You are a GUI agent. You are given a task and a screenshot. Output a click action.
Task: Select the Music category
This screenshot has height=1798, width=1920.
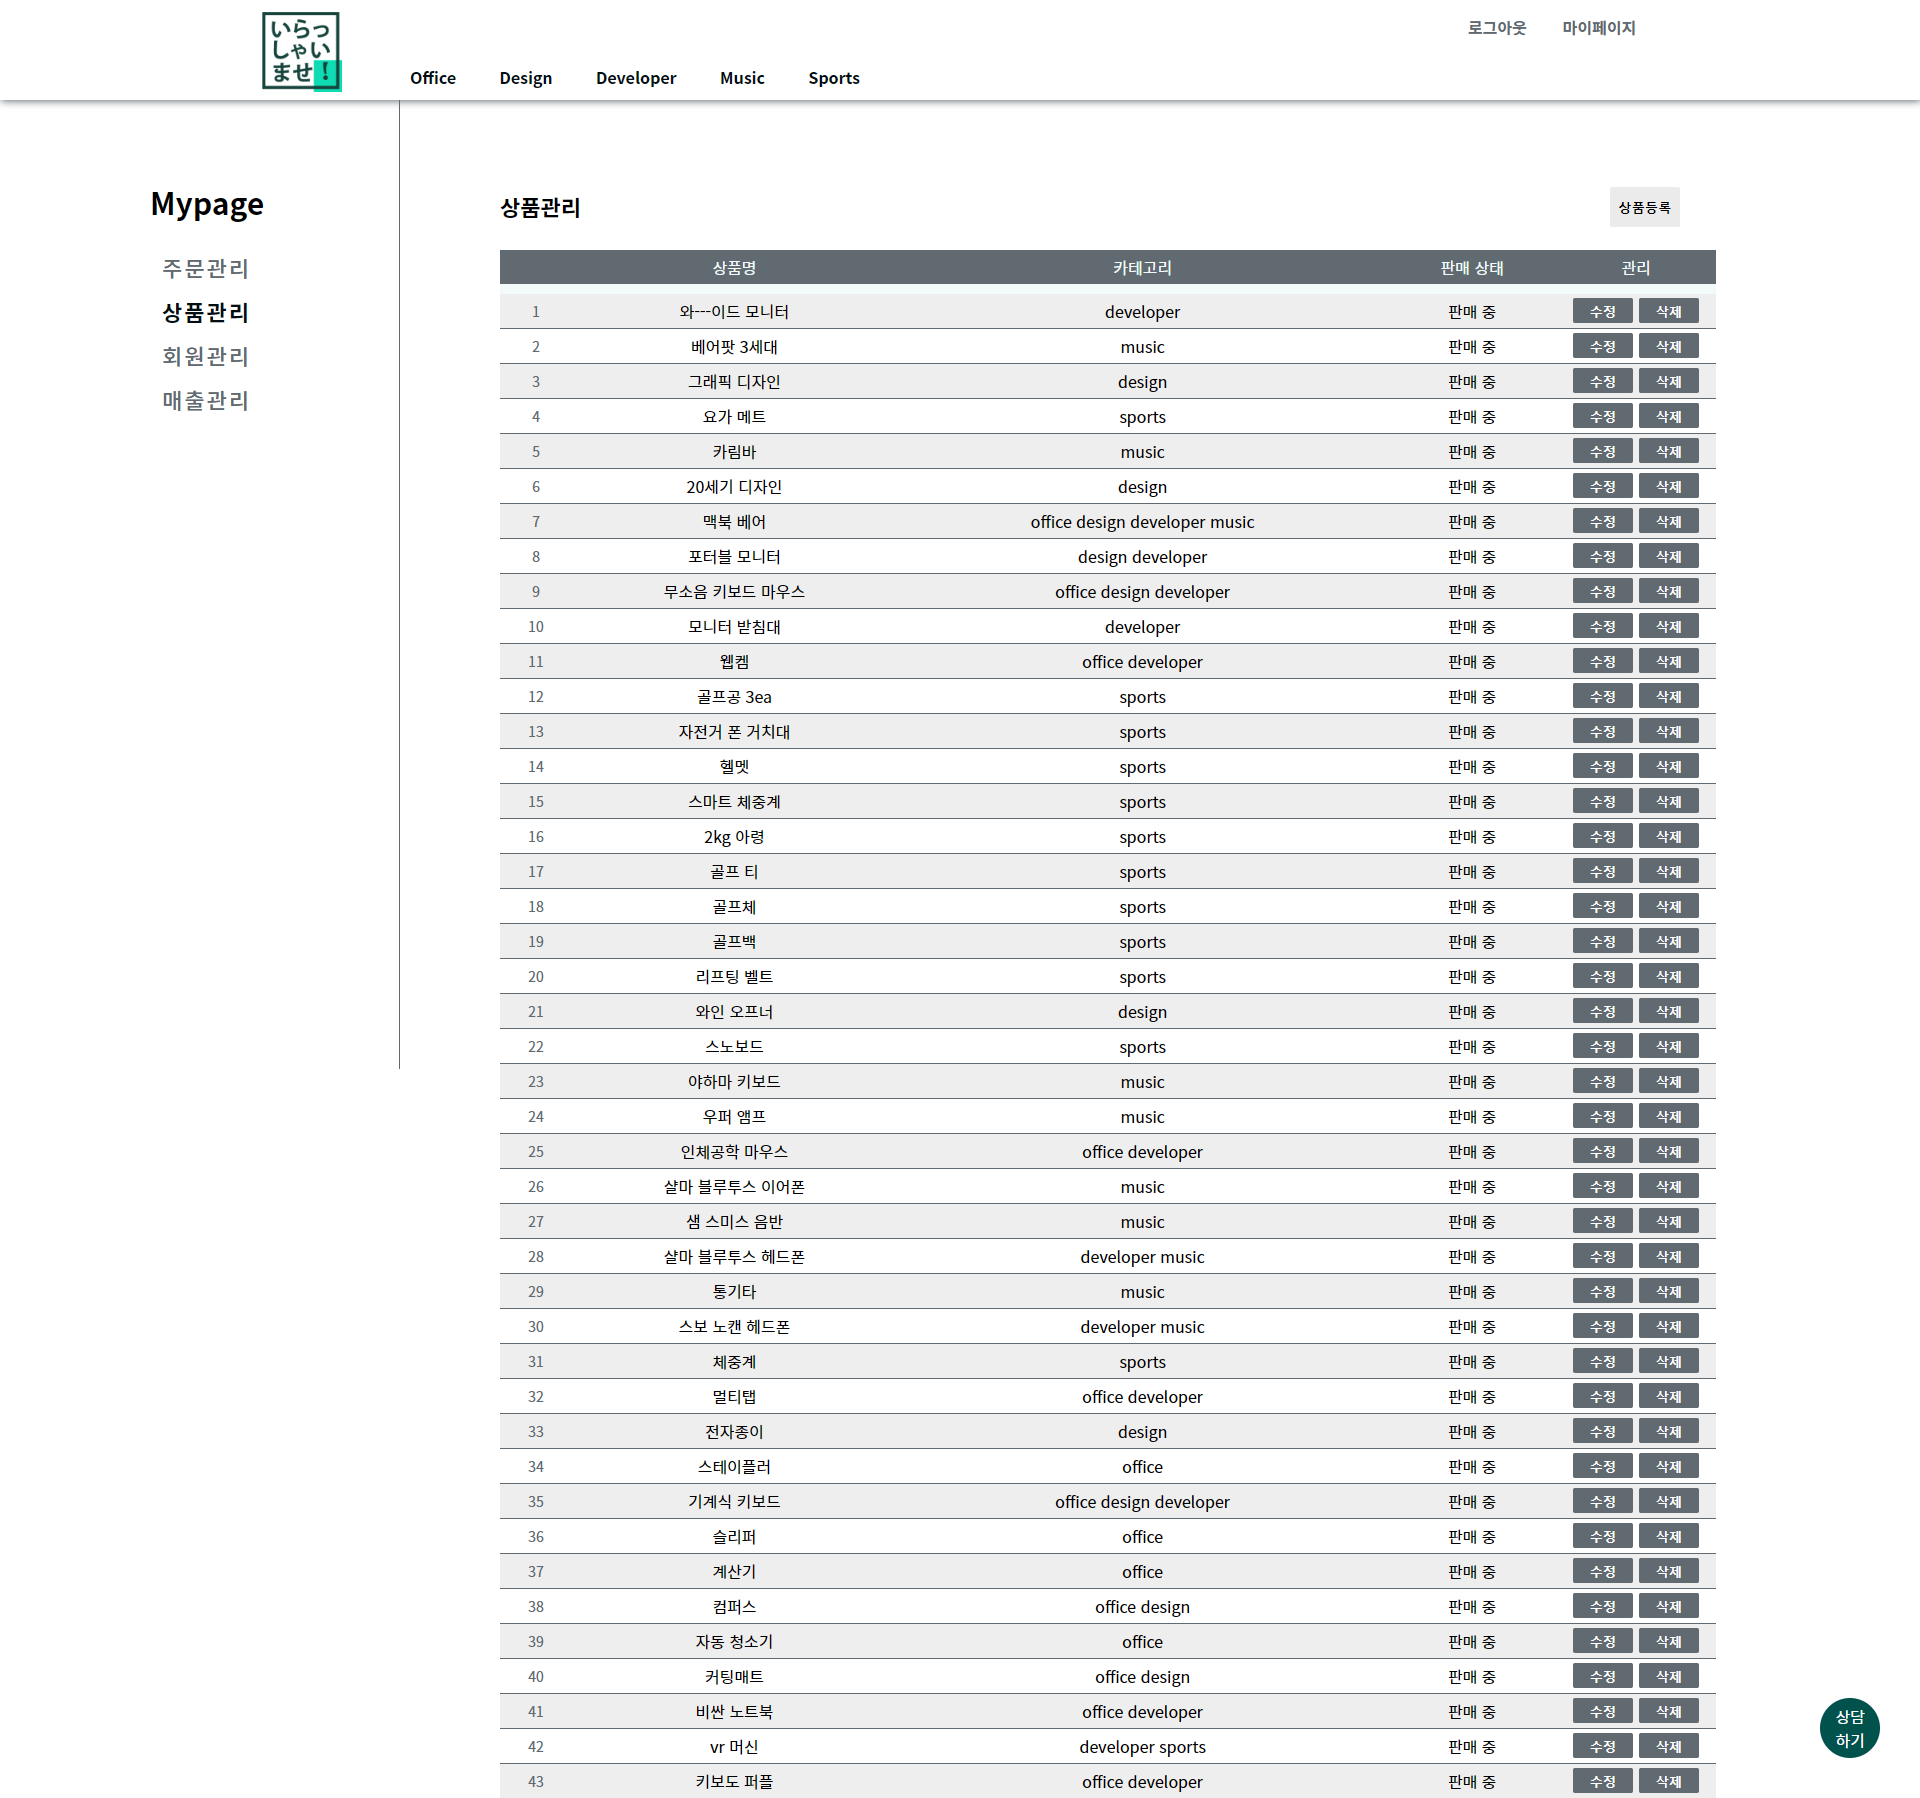tap(741, 78)
